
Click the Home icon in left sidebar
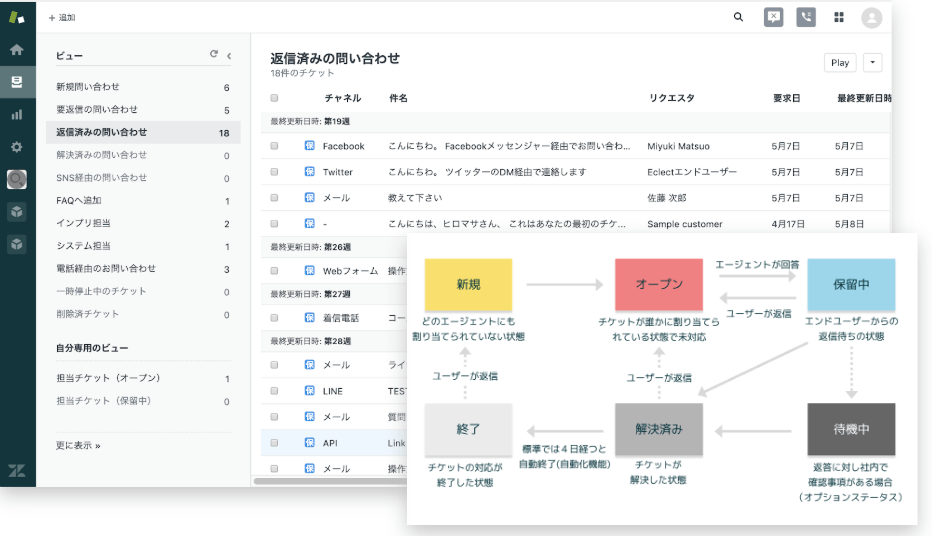click(x=17, y=49)
